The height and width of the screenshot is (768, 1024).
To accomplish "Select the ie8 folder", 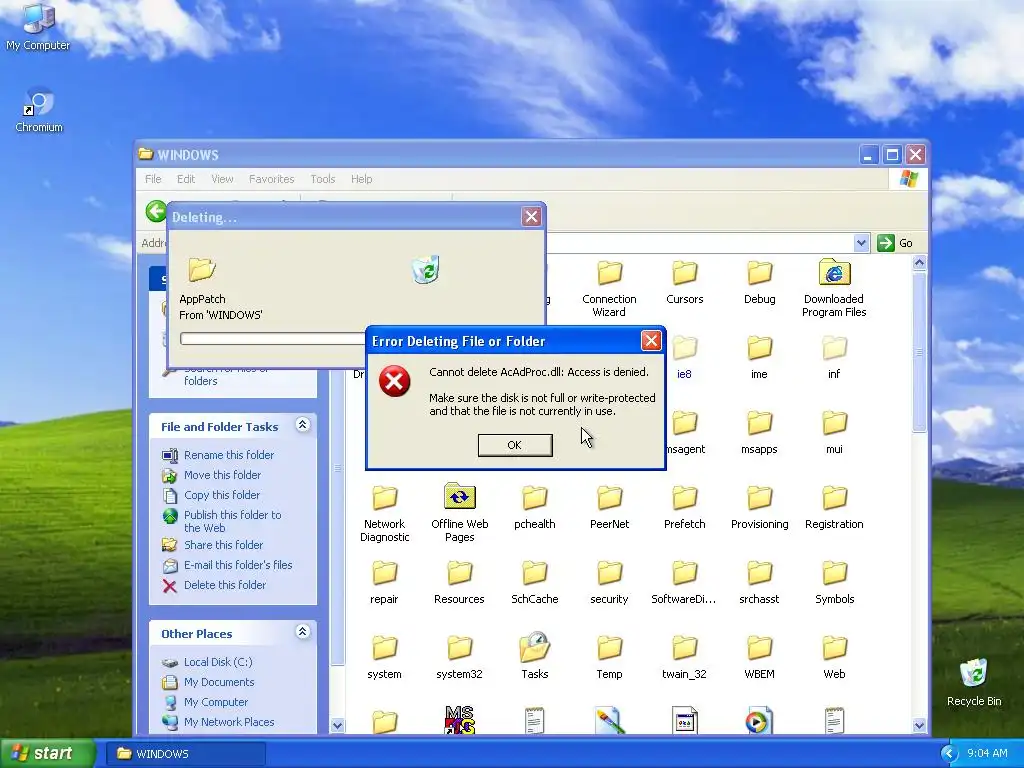I will coord(684,357).
